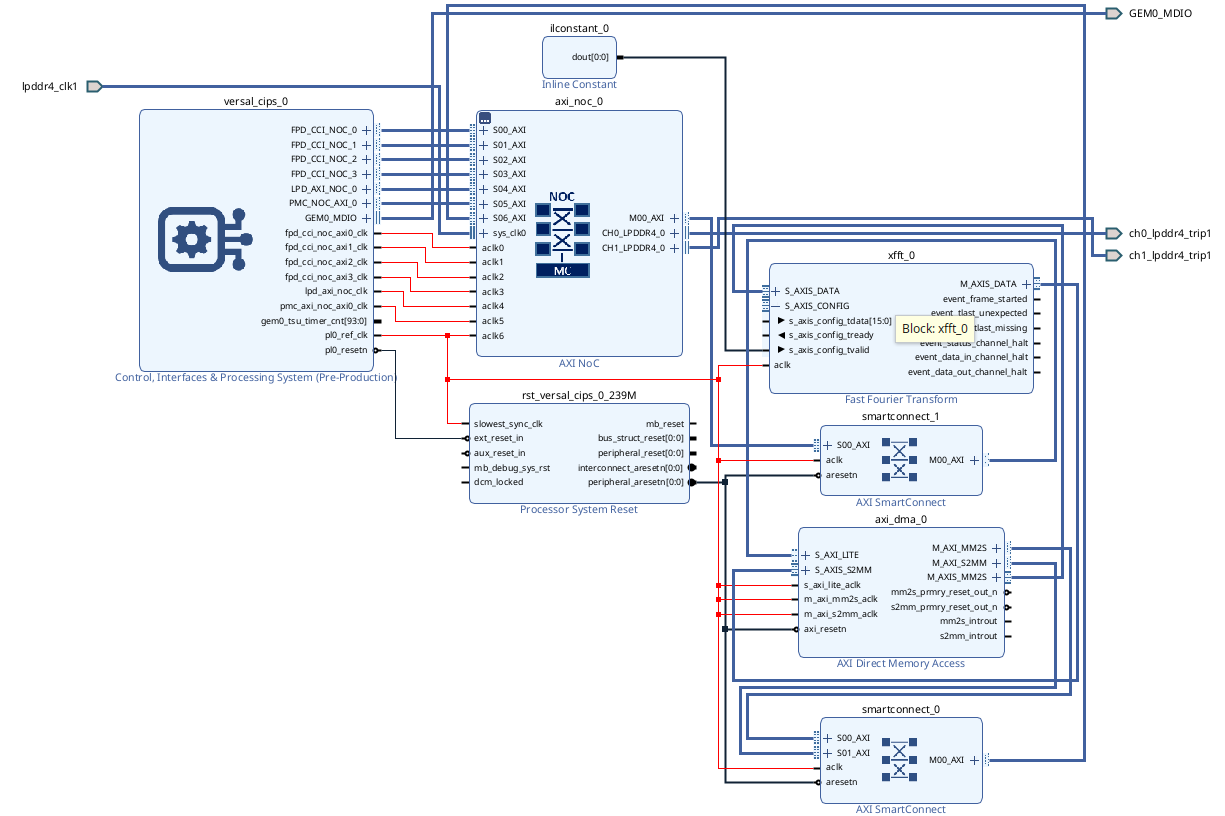Click the NOC MC graphic in axi_noc_0
This screenshot has width=1225, height=816.
pyautogui.click(x=562, y=234)
